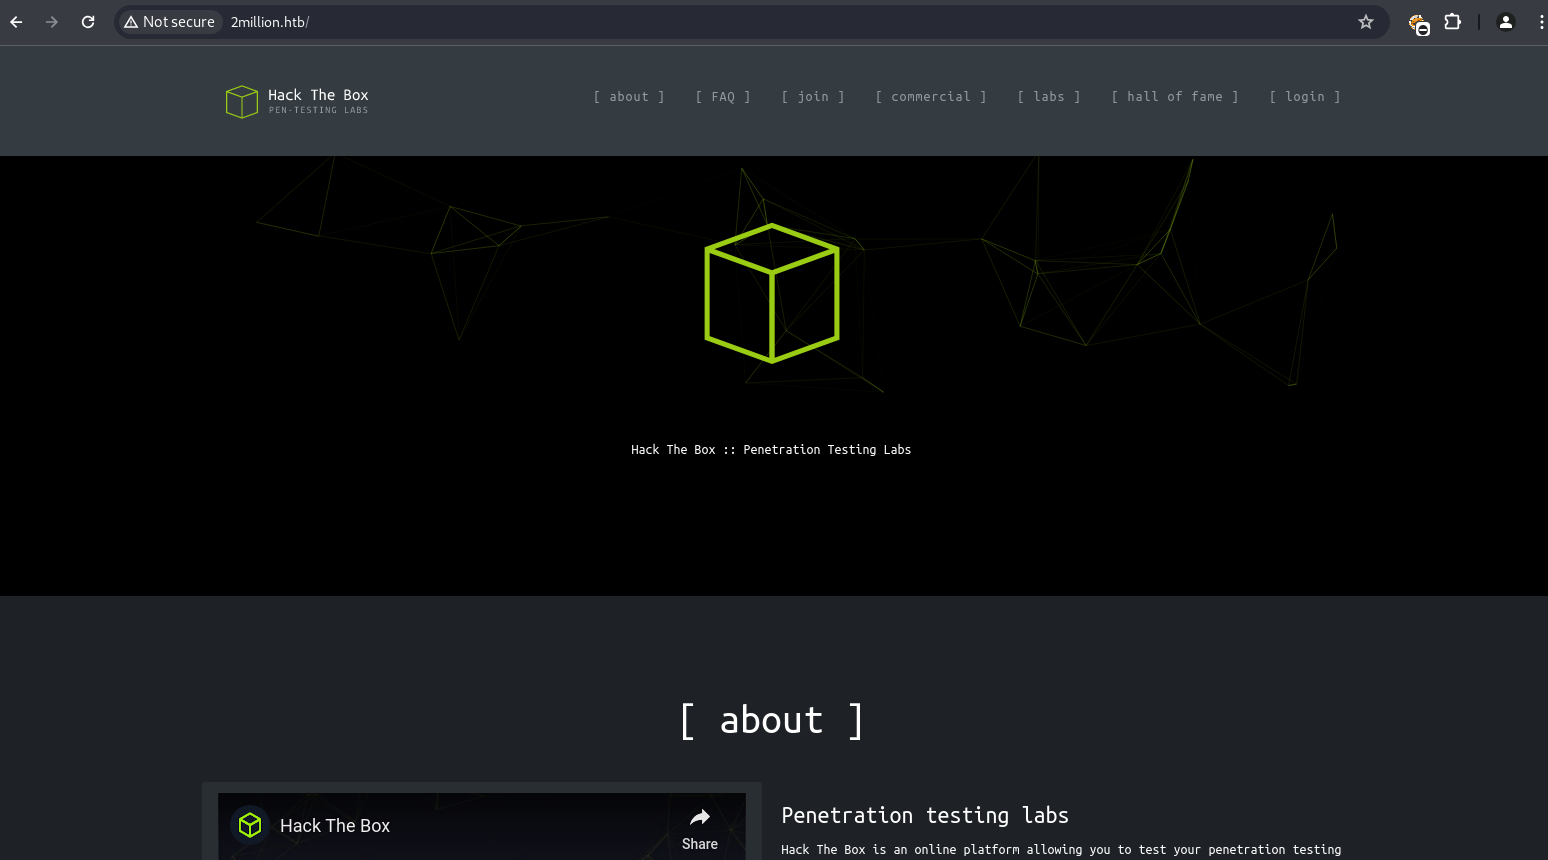View the hall of fame page
Image resolution: width=1548 pixels, height=860 pixels.
[1174, 97]
